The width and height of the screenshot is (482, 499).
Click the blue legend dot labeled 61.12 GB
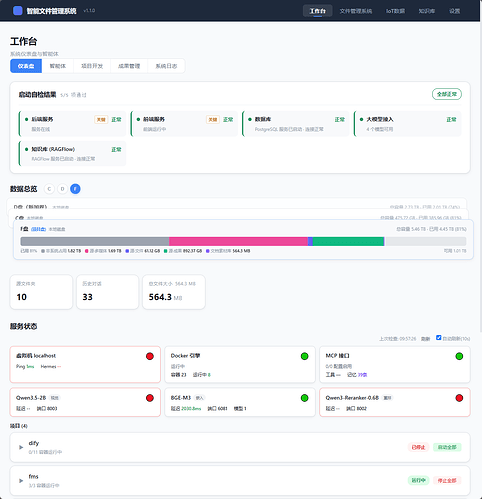coord(127,251)
